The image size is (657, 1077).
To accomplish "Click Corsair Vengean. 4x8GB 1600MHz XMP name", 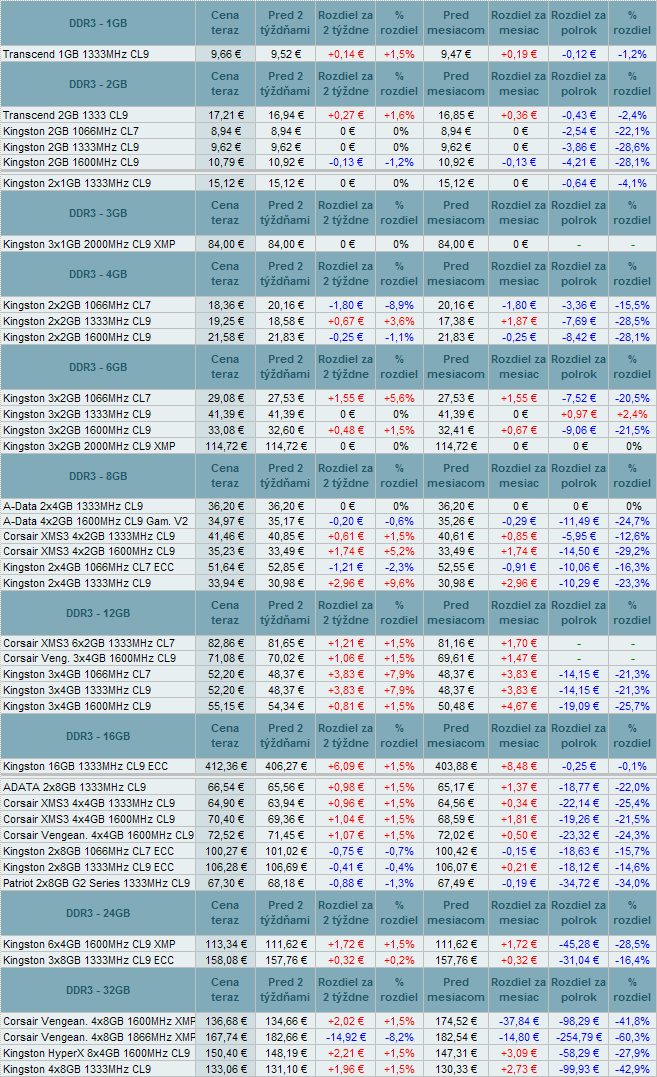I will (99, 1021).
